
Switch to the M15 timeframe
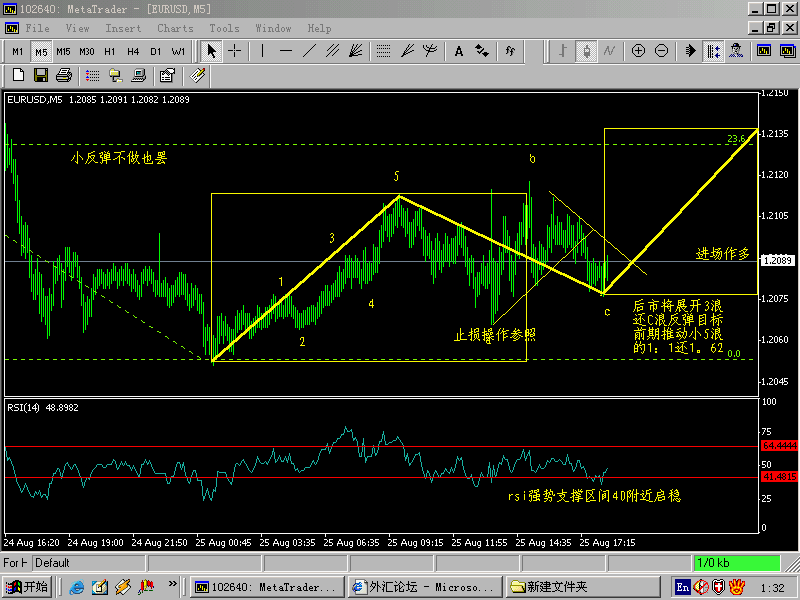[64, 52]
